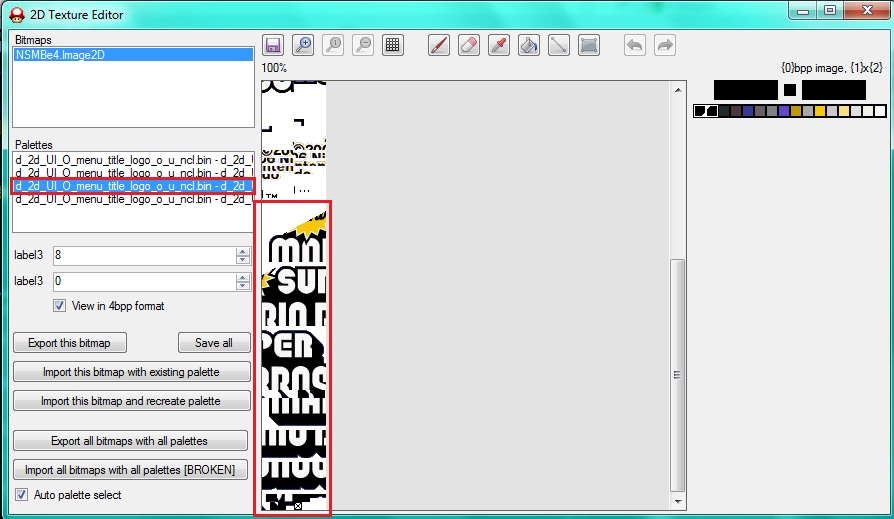Viewport: 894px width, 519px height.
Task: Click the 2D Texture Editor window title
Action: point(76,15)
